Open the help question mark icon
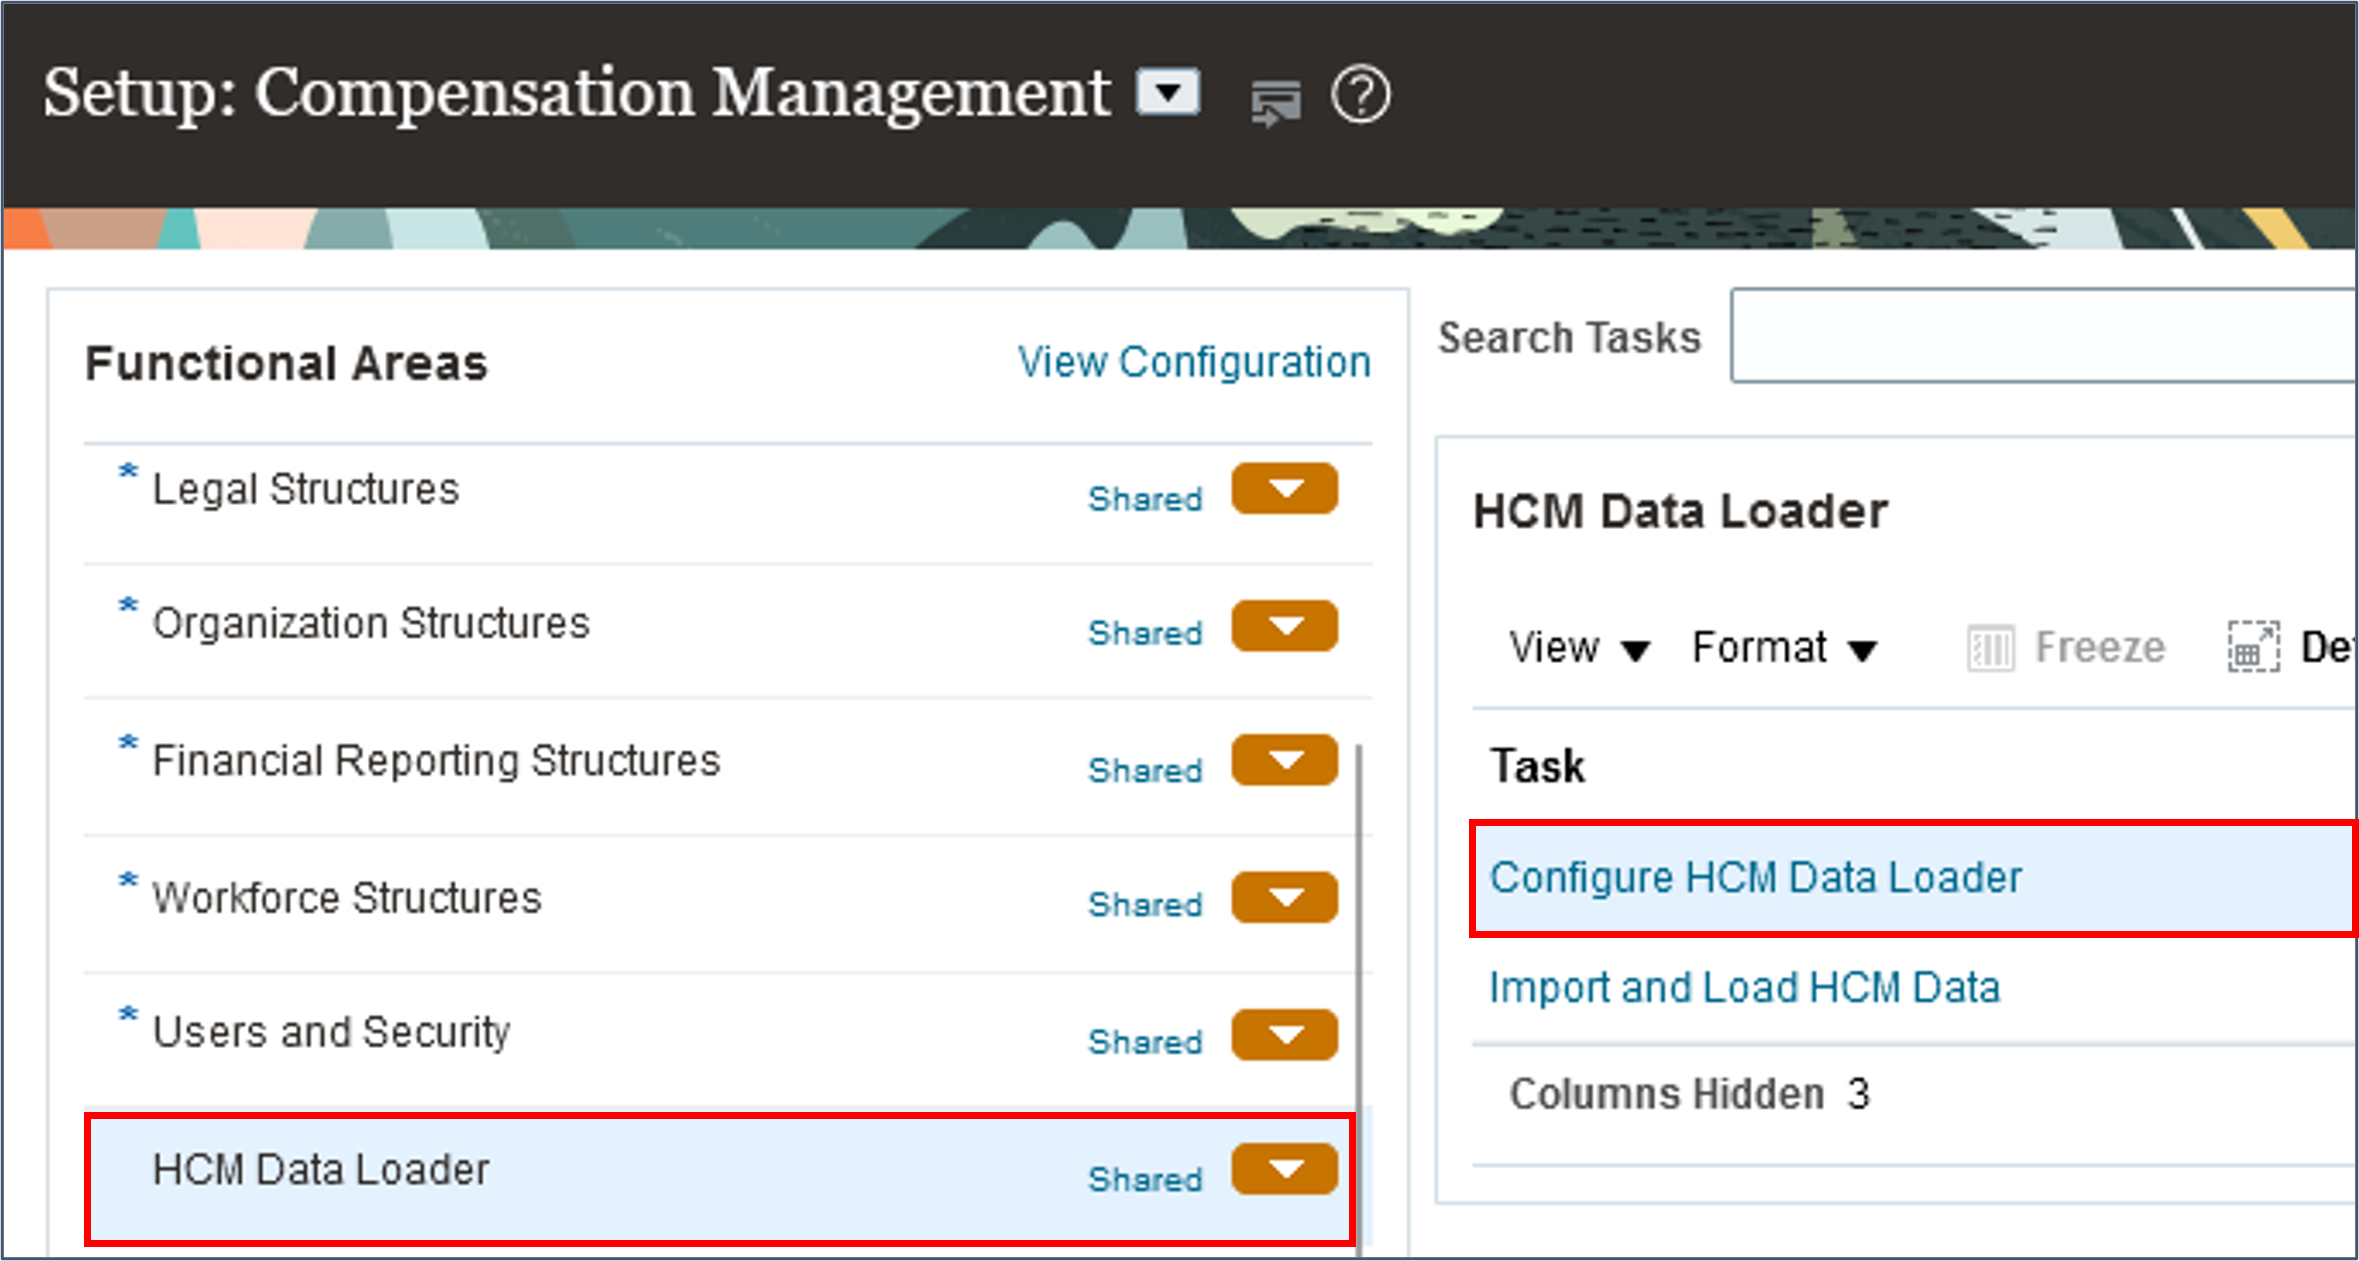Screen dimensions: 2359x1261 tap(1360, 95)
